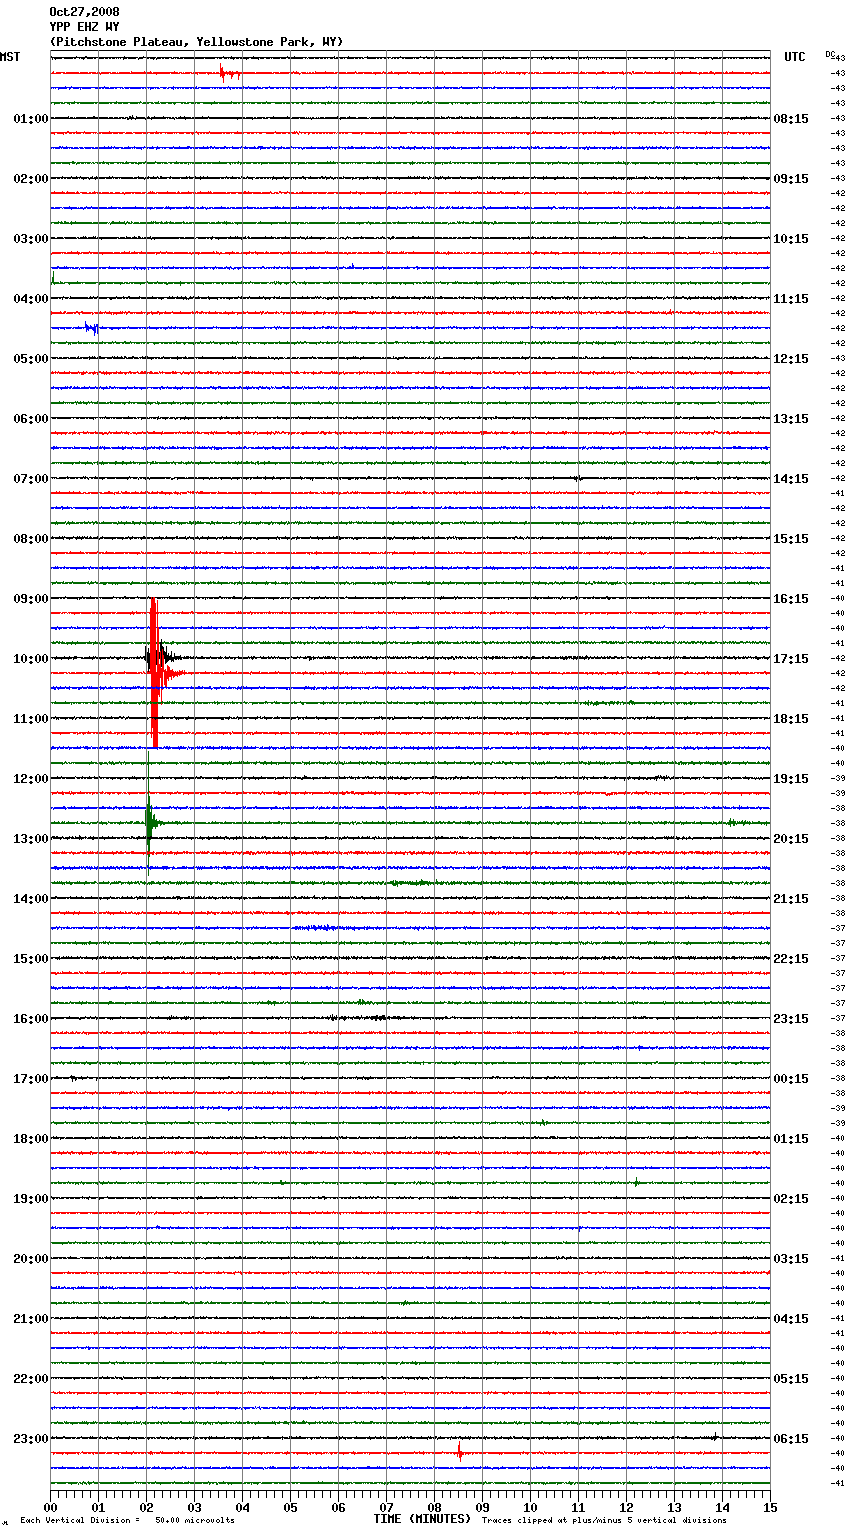
Task: Click the 17:15 UTC time label
Action: tap(791, 659)
